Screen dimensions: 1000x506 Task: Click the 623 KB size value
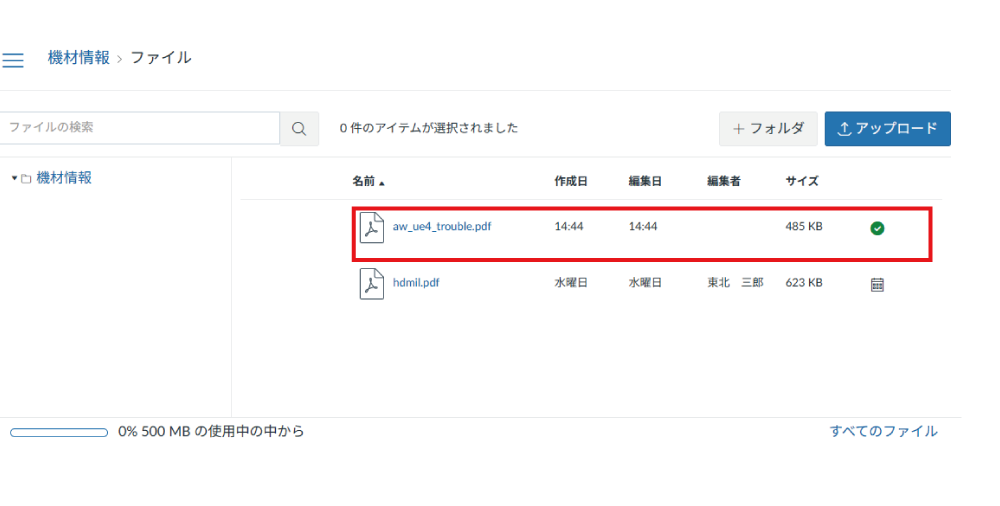804,283
